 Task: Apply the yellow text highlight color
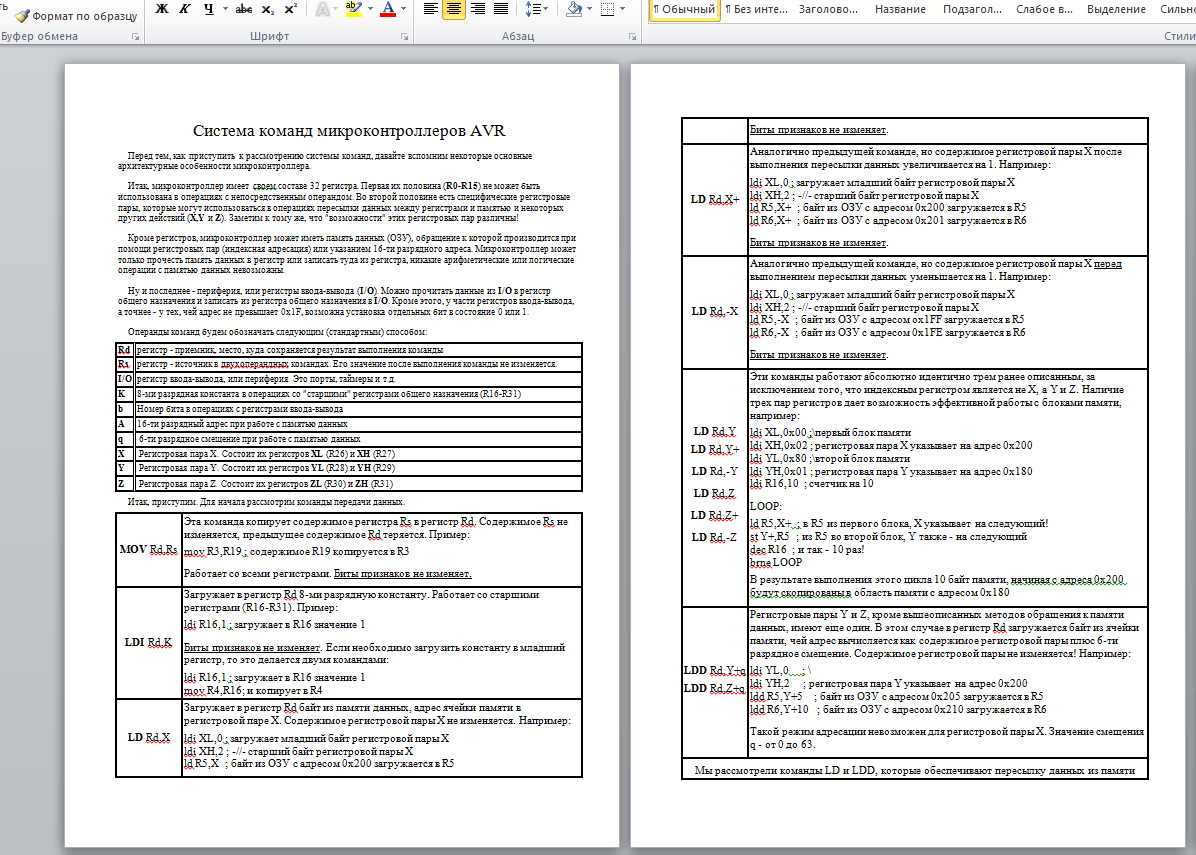click(353, 9)
